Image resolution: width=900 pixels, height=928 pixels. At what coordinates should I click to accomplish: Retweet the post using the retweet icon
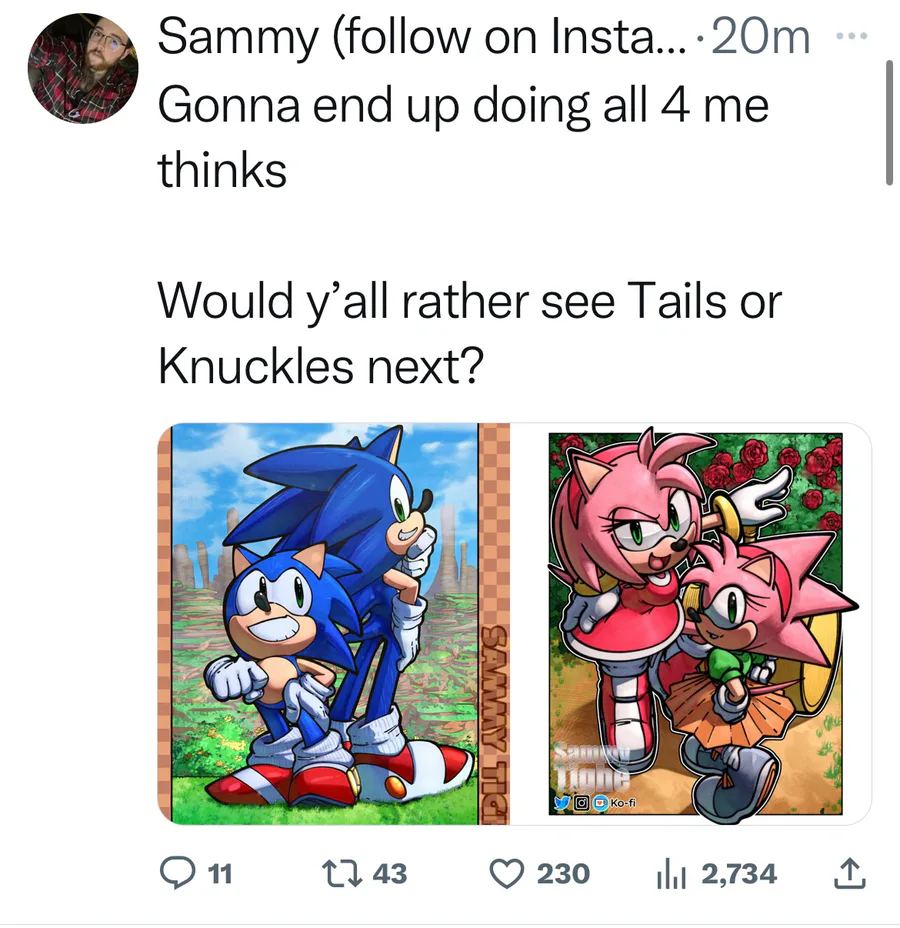click(341, 874)
